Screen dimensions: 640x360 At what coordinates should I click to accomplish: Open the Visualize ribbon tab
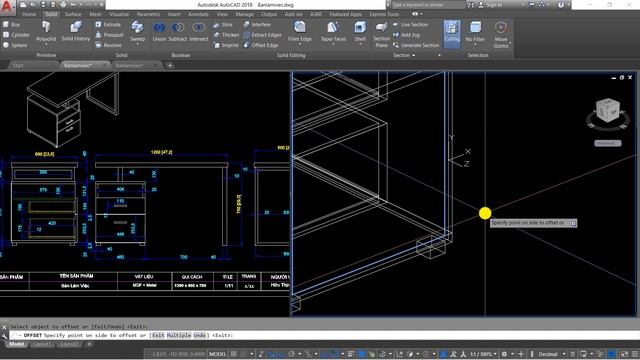tap(119, 14)
